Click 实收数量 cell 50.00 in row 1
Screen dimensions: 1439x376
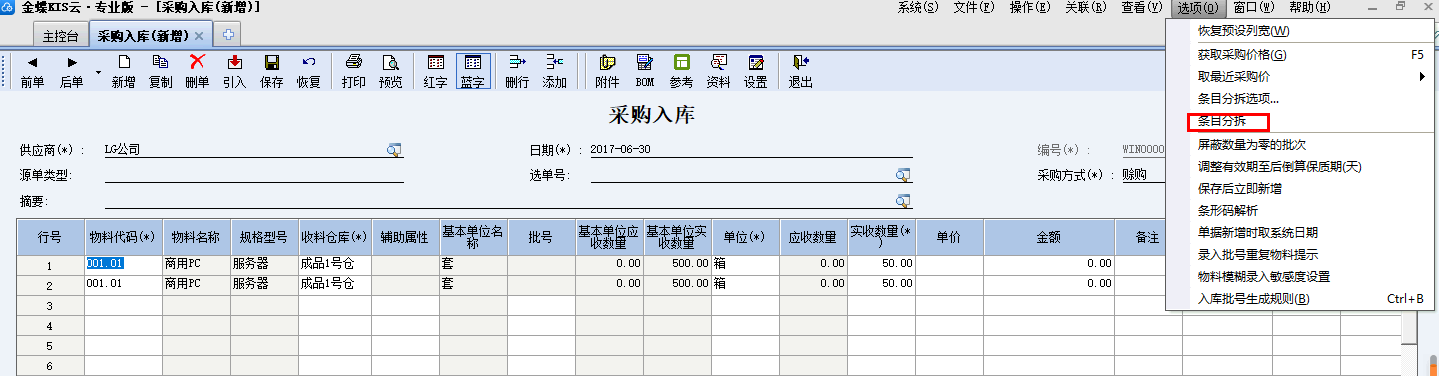pos(881,264)
